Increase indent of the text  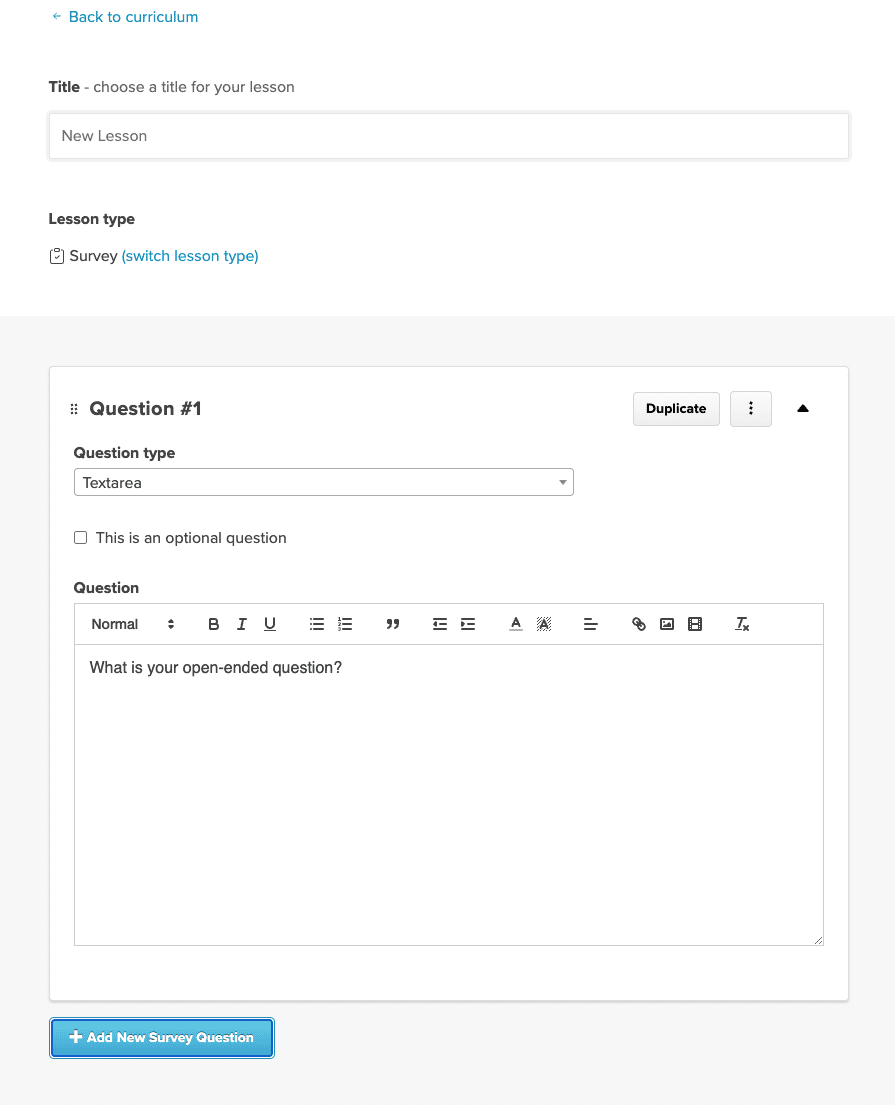pos(468,624)
